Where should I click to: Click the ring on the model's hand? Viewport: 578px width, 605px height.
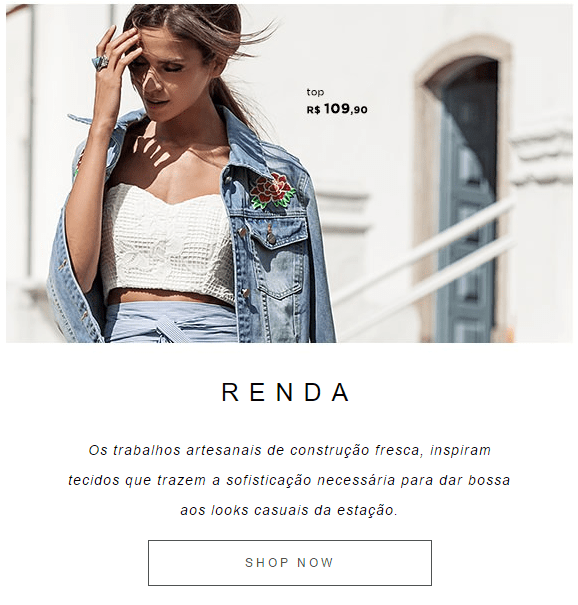pyautogui.click(x=101, y=63)
